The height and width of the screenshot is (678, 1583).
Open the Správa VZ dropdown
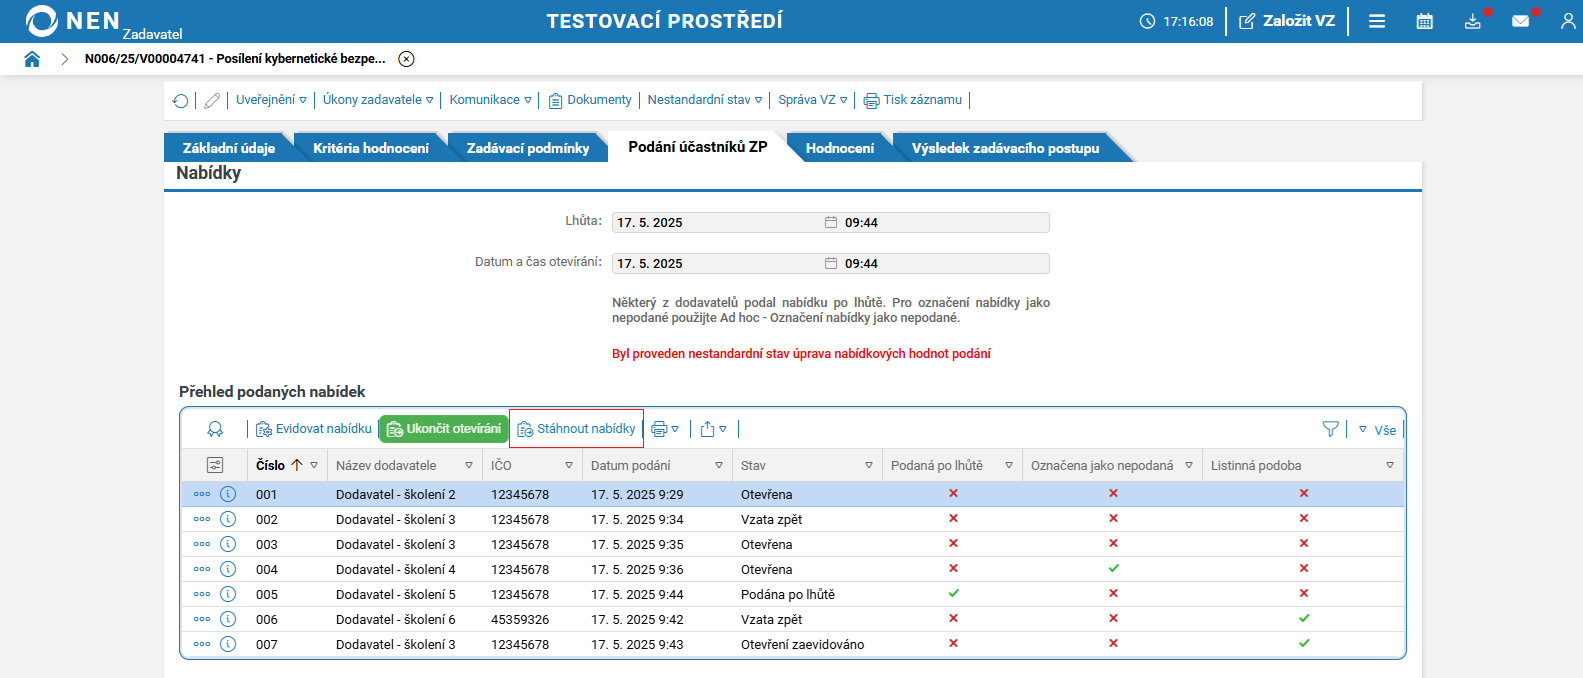pyautogui.click(x=813, y=100)
